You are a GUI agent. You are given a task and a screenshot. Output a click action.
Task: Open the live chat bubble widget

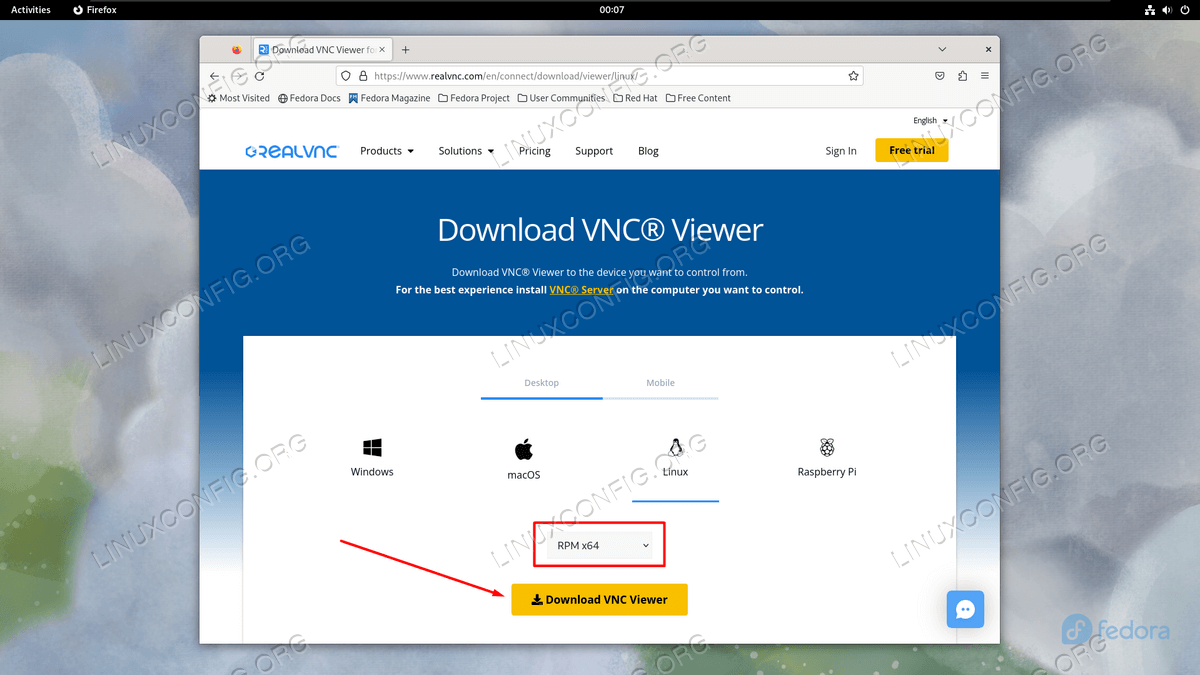966,609
